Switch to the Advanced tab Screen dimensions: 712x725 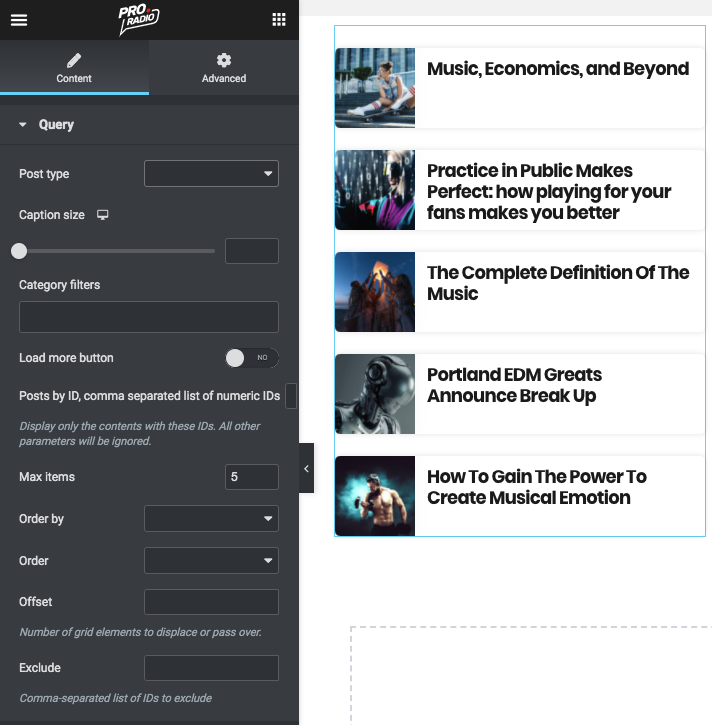[224, 68]
